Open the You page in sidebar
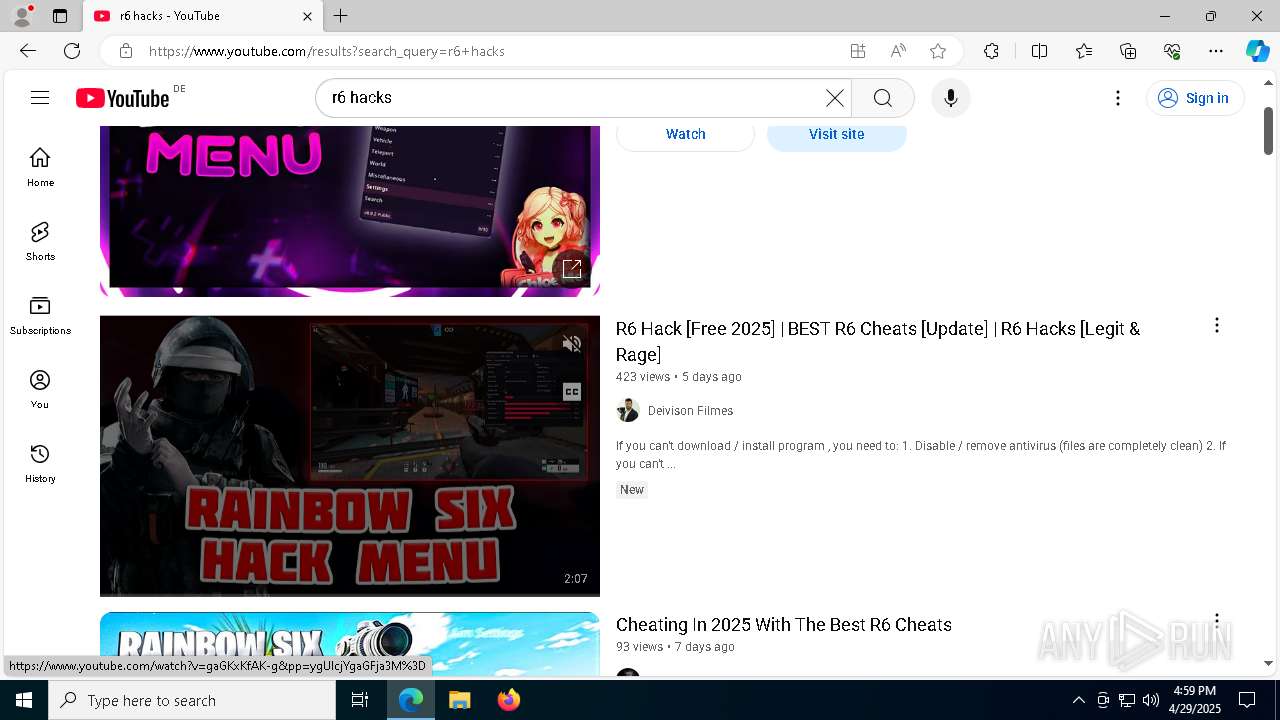The image size is (1280, 720). [40, 389]
